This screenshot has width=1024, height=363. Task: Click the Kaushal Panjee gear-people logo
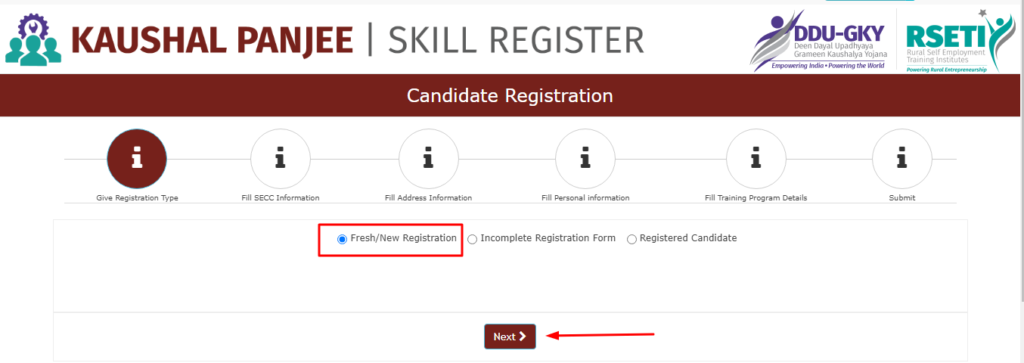[x=33, y=39]
